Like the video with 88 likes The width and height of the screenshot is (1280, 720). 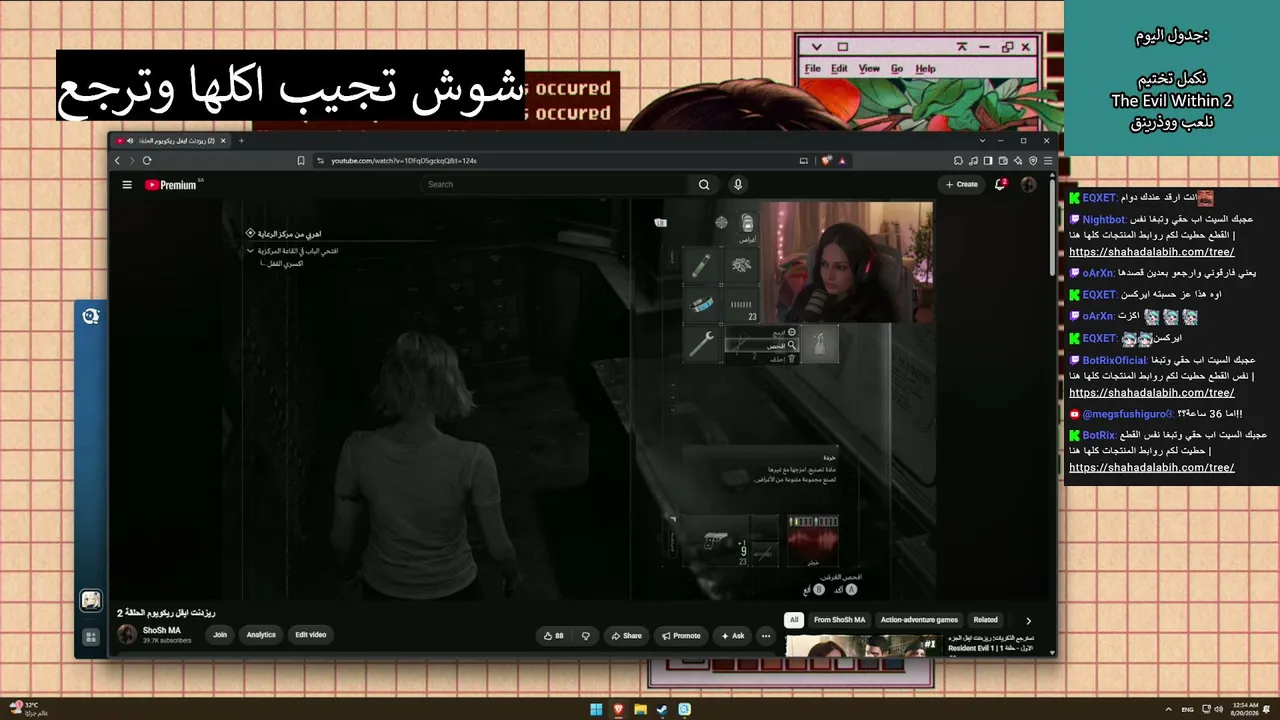[554, 635]
